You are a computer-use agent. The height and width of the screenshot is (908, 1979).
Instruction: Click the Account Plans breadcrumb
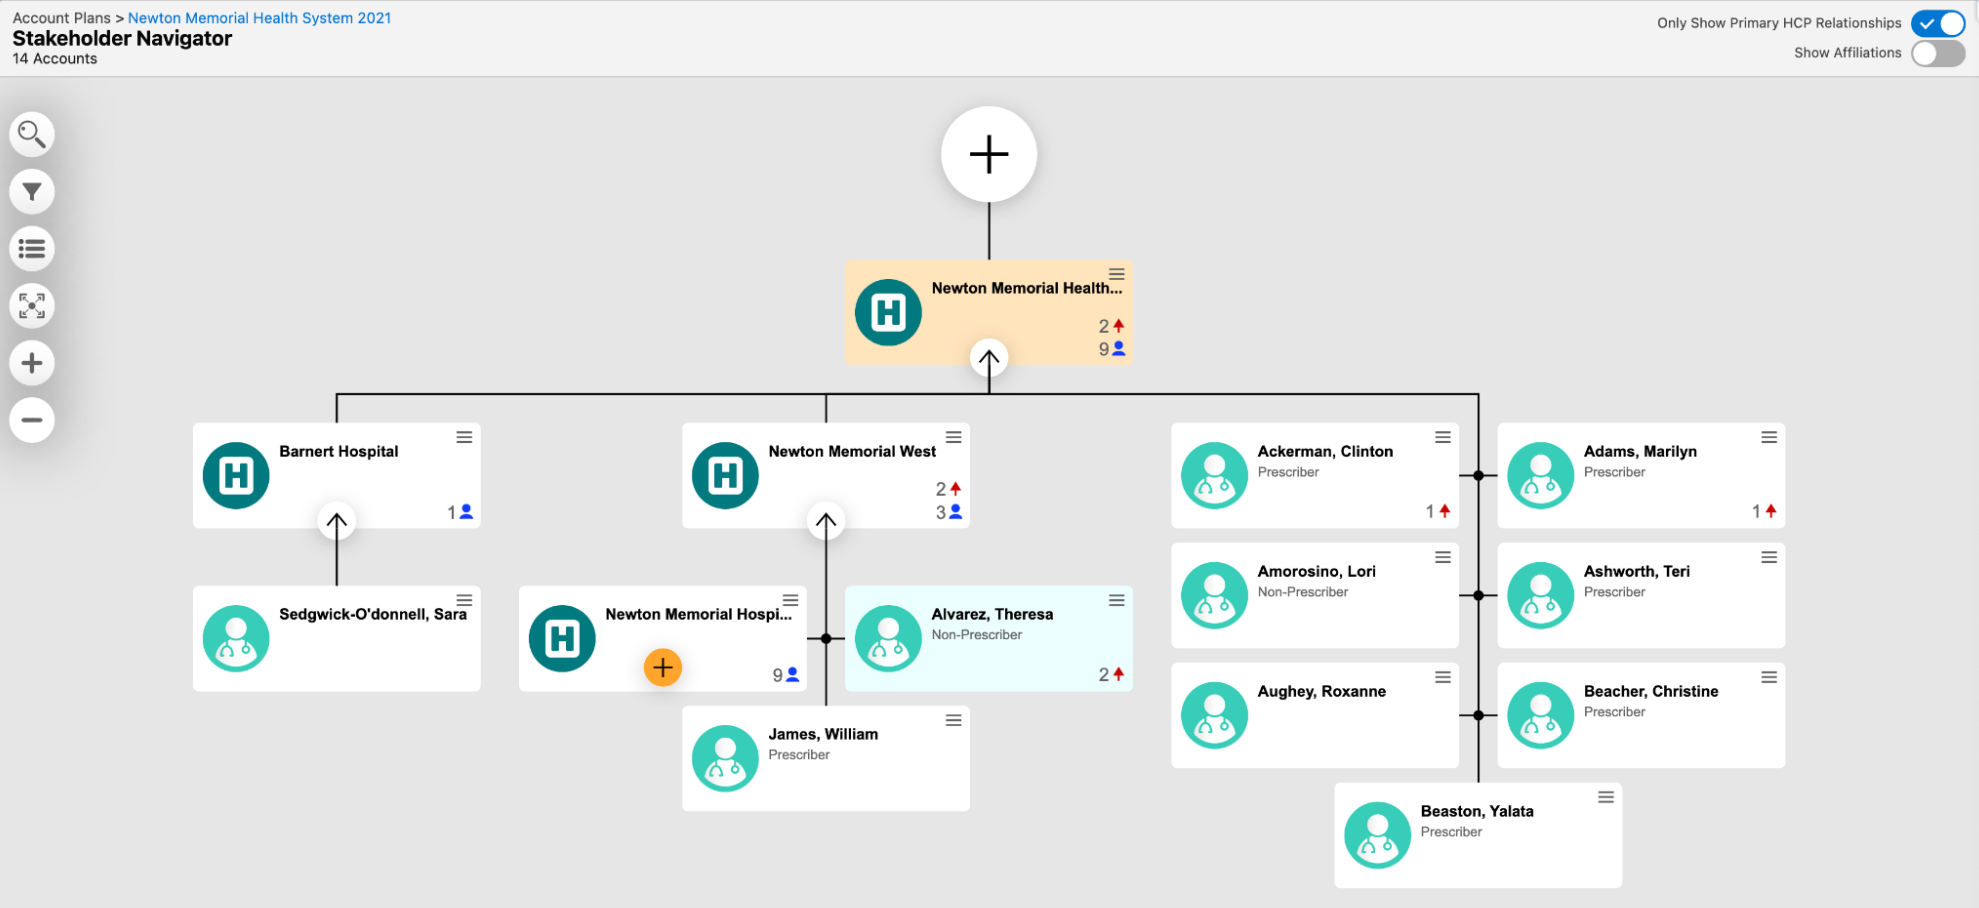pos(61,18)
